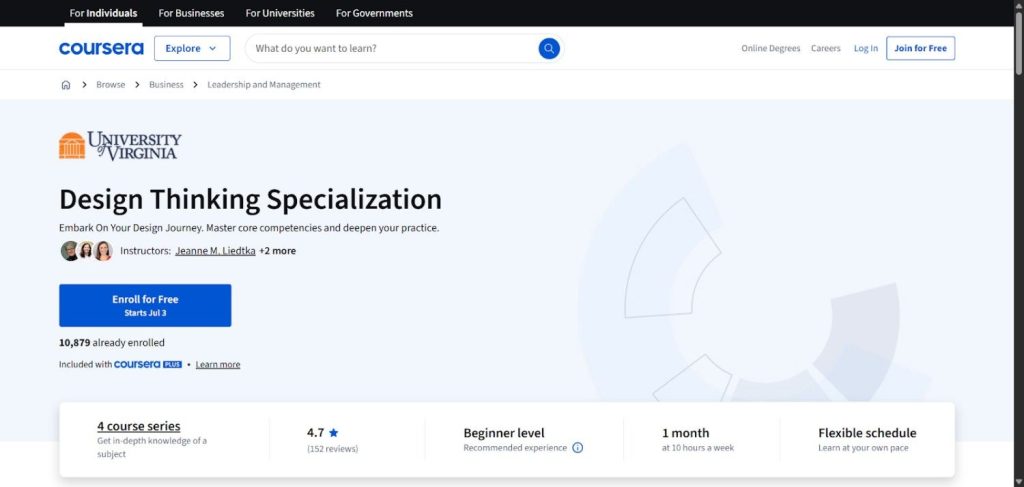Click Enroll for Free button
The width and height of the screenshot is (1024, 487).
point(145,306)
